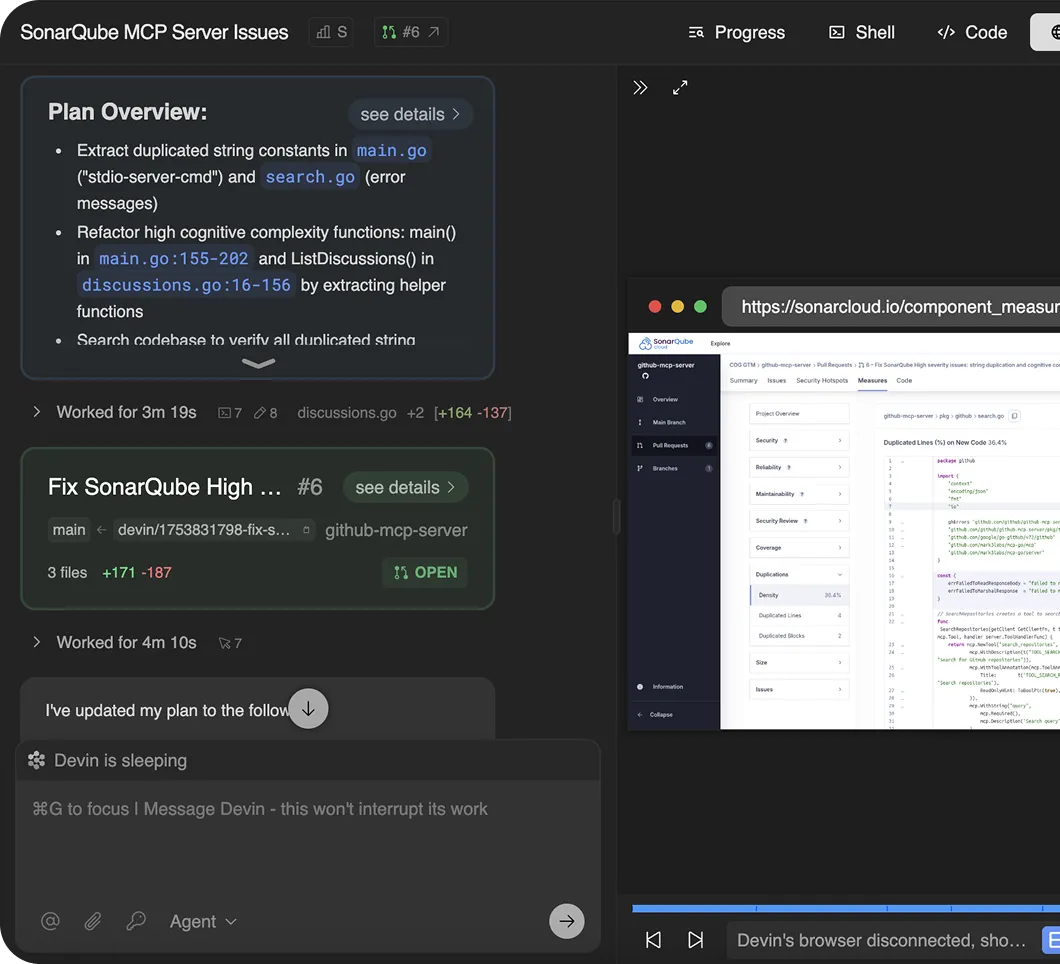Image resolution: width=1060 pixels, height=964 pixels.
Task: Expand browser panel to fullscreen
Action: [x=680, y=87]
